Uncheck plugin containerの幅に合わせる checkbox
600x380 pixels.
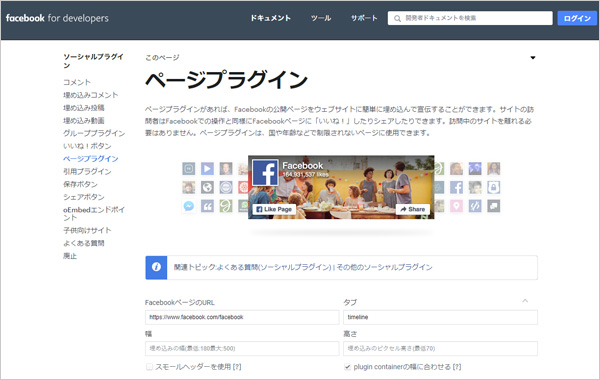pyautogui.click(x=347, y=367)
